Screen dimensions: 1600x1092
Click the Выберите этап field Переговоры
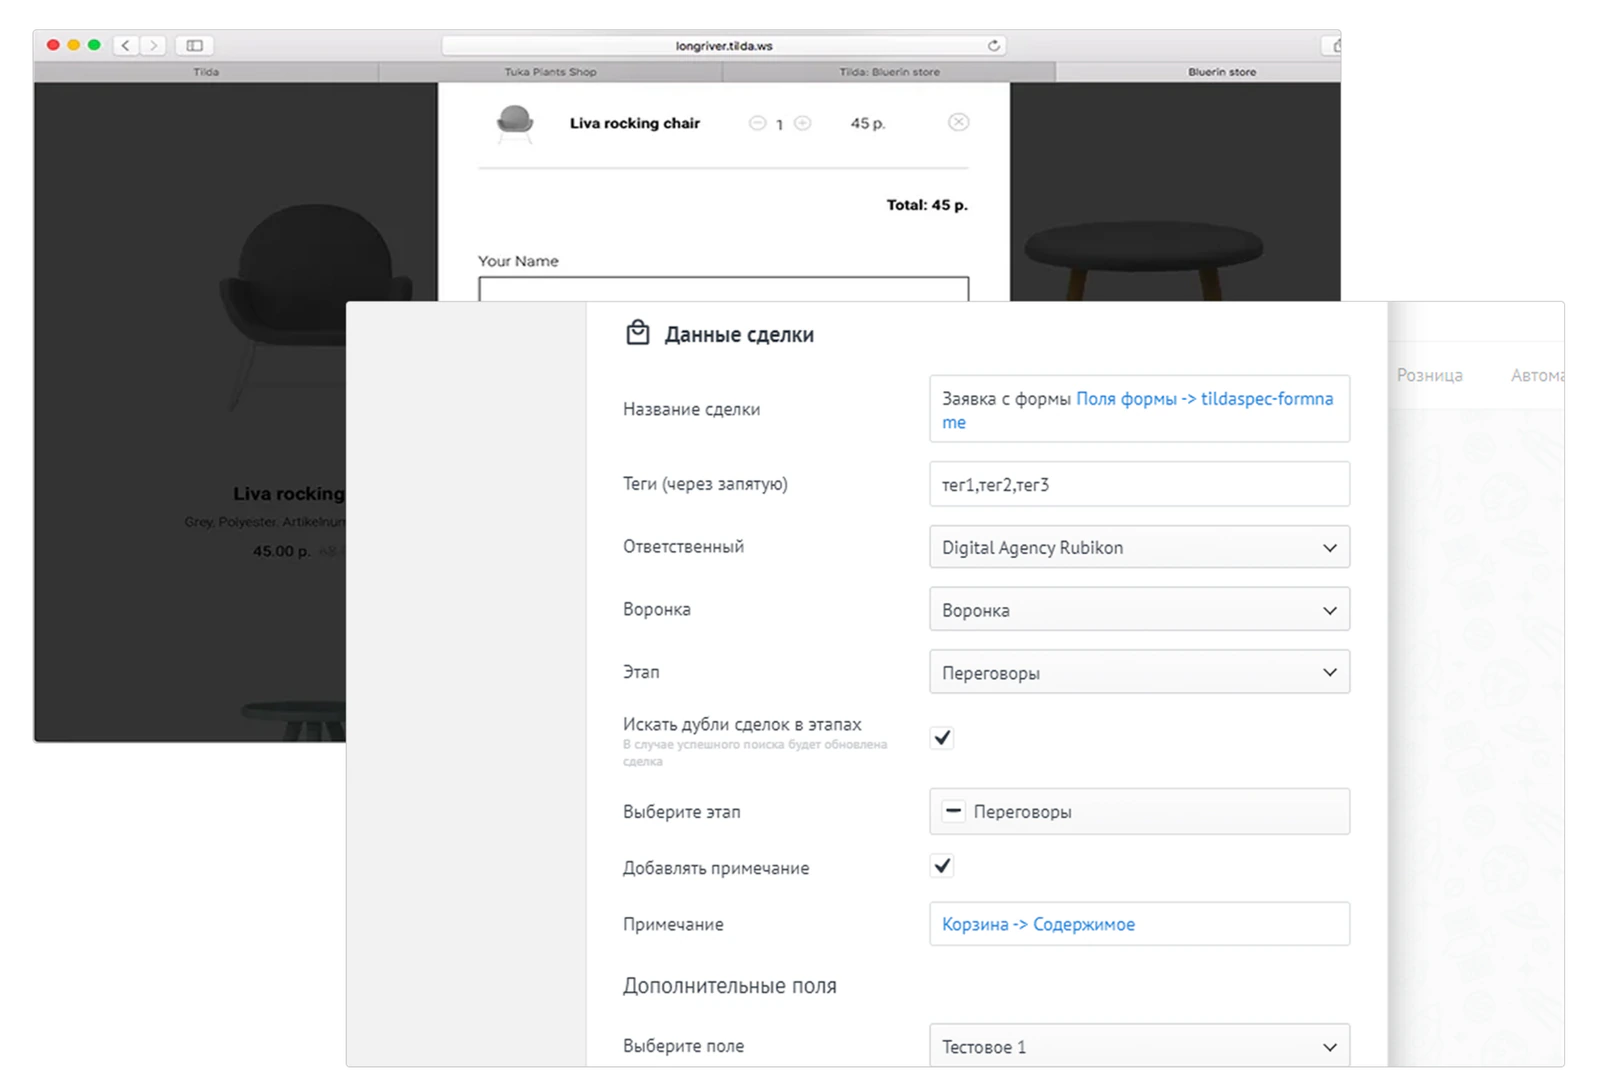click(x=1139, y=811)
